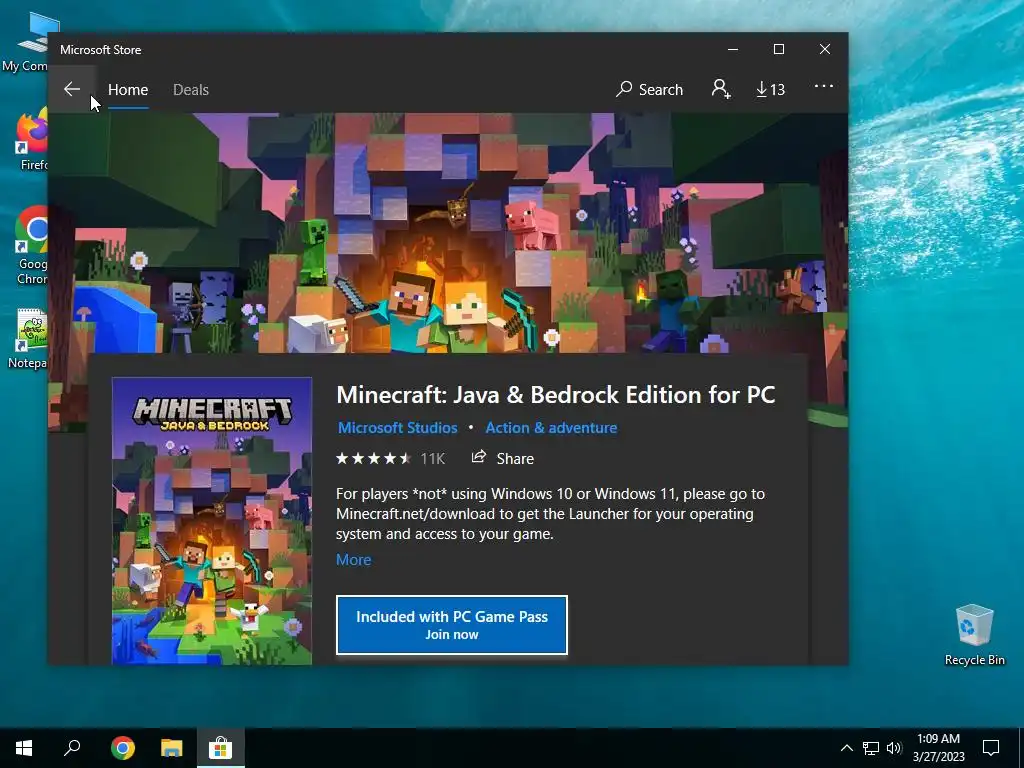This screenshot has height=768, width=1024.
Task: Select the Google Chrome desktop shortcut
Action: tap(31, 246)
